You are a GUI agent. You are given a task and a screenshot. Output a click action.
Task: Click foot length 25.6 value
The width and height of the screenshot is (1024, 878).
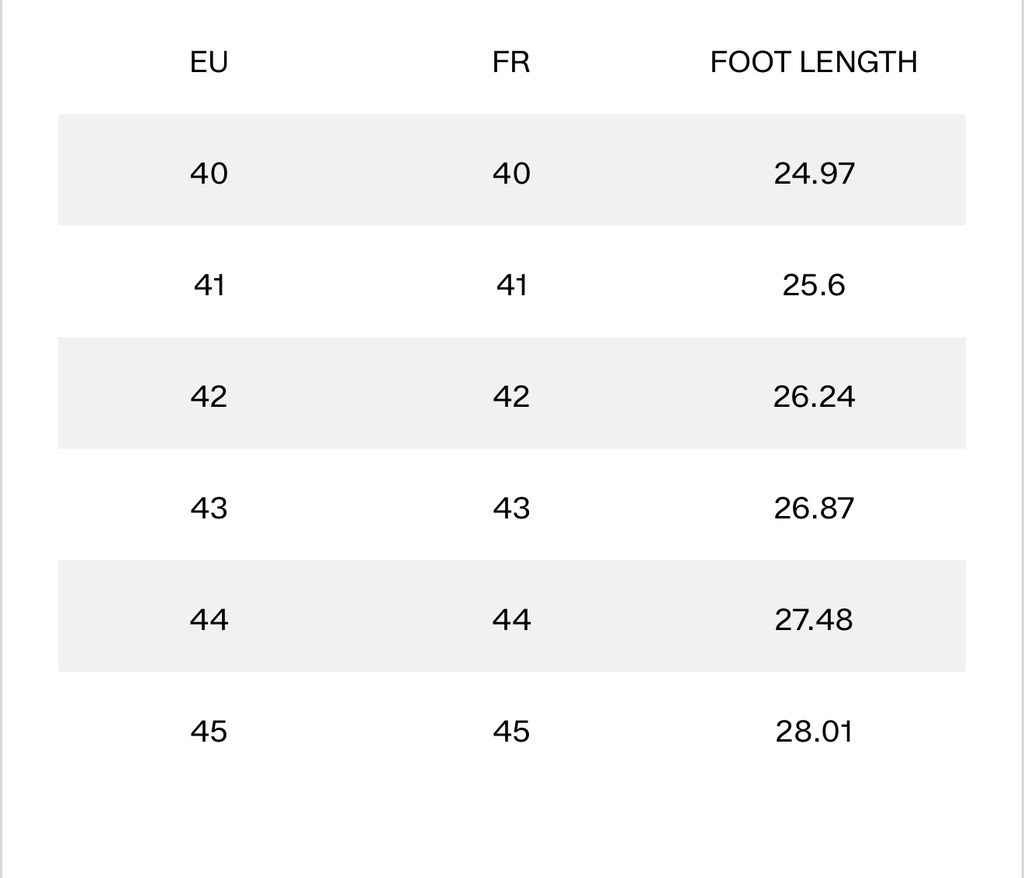pos(814,285)
